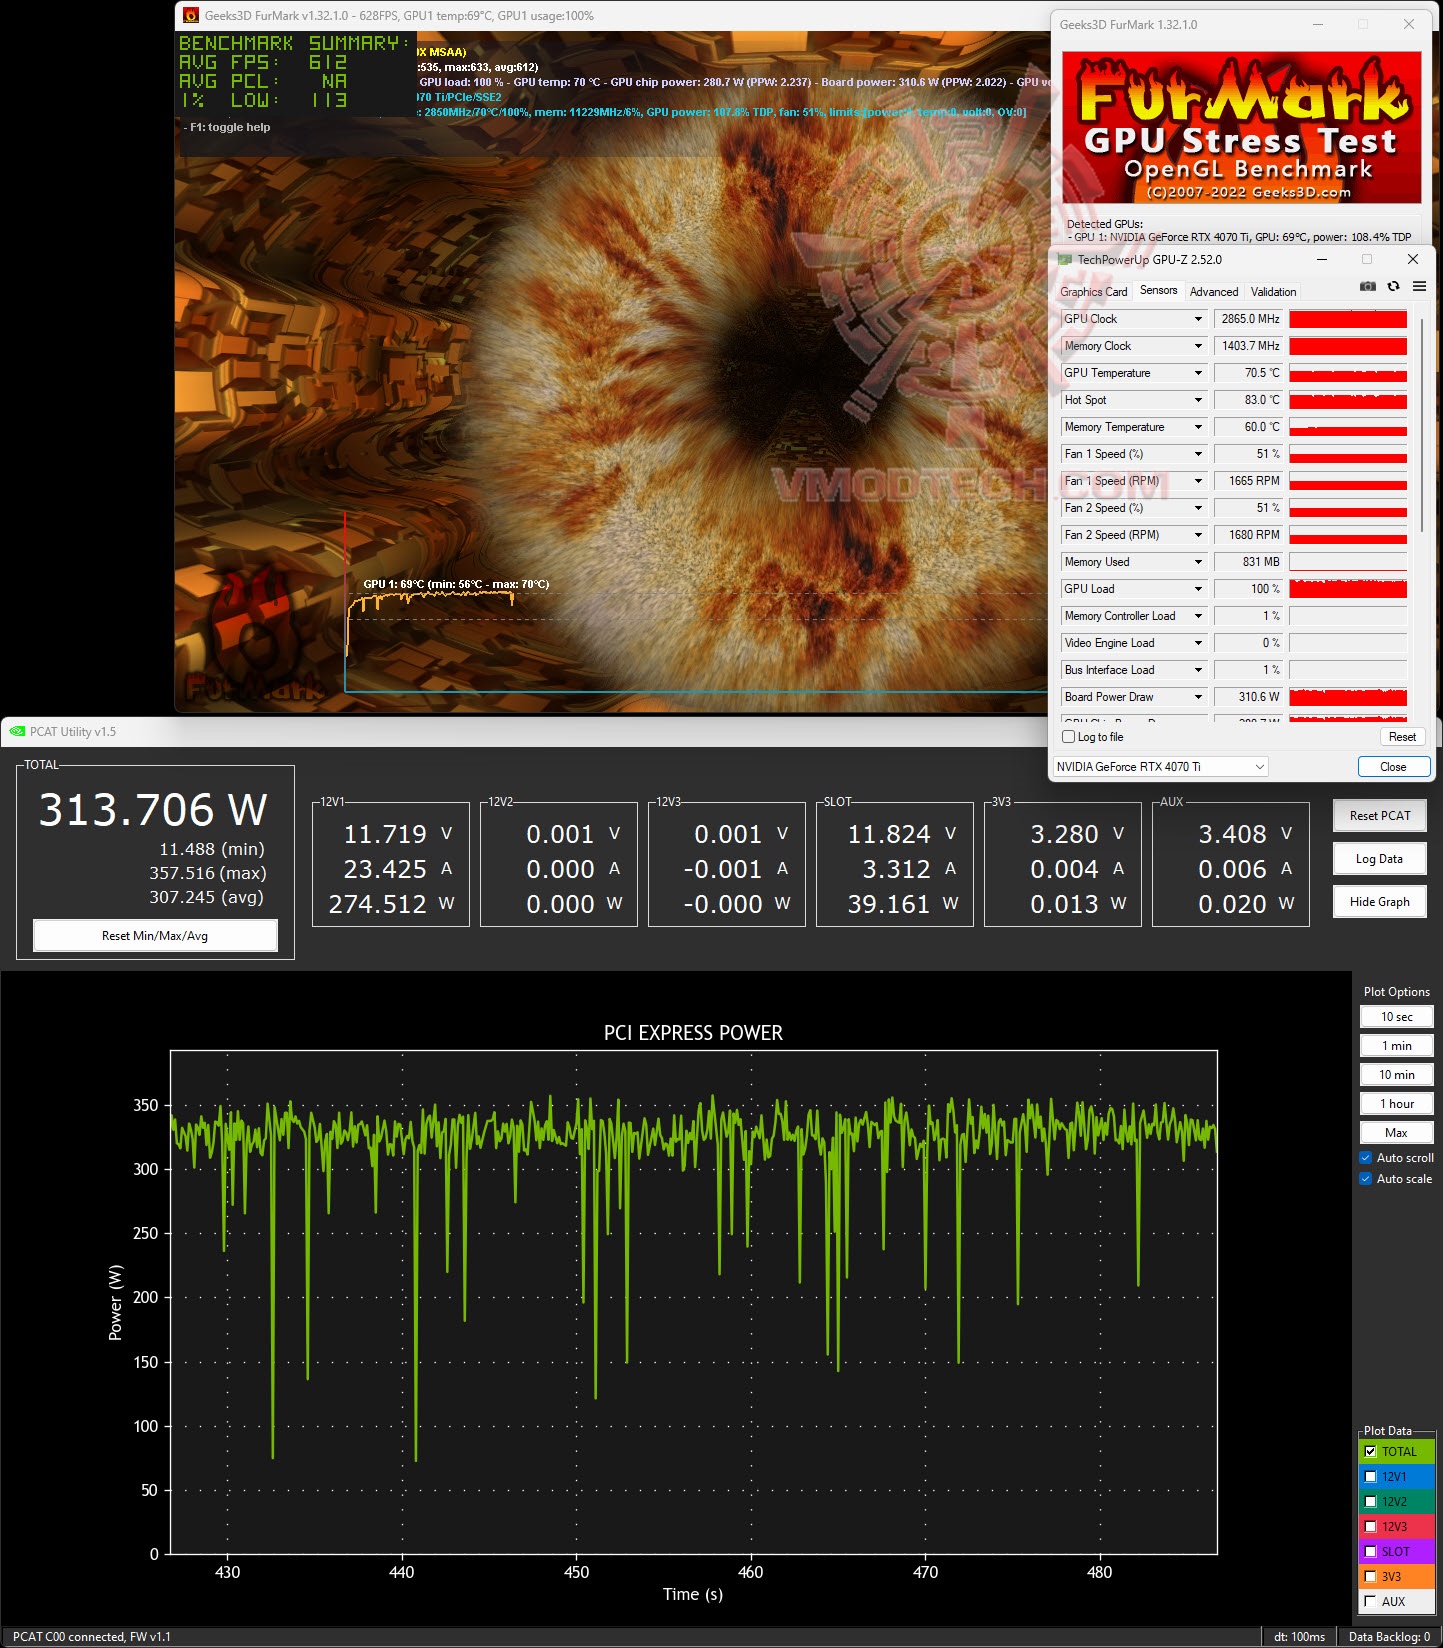This screenshot has height=1648, width=1443.
Task: Switch to the Advanced tab
Action: point(1214,292)
